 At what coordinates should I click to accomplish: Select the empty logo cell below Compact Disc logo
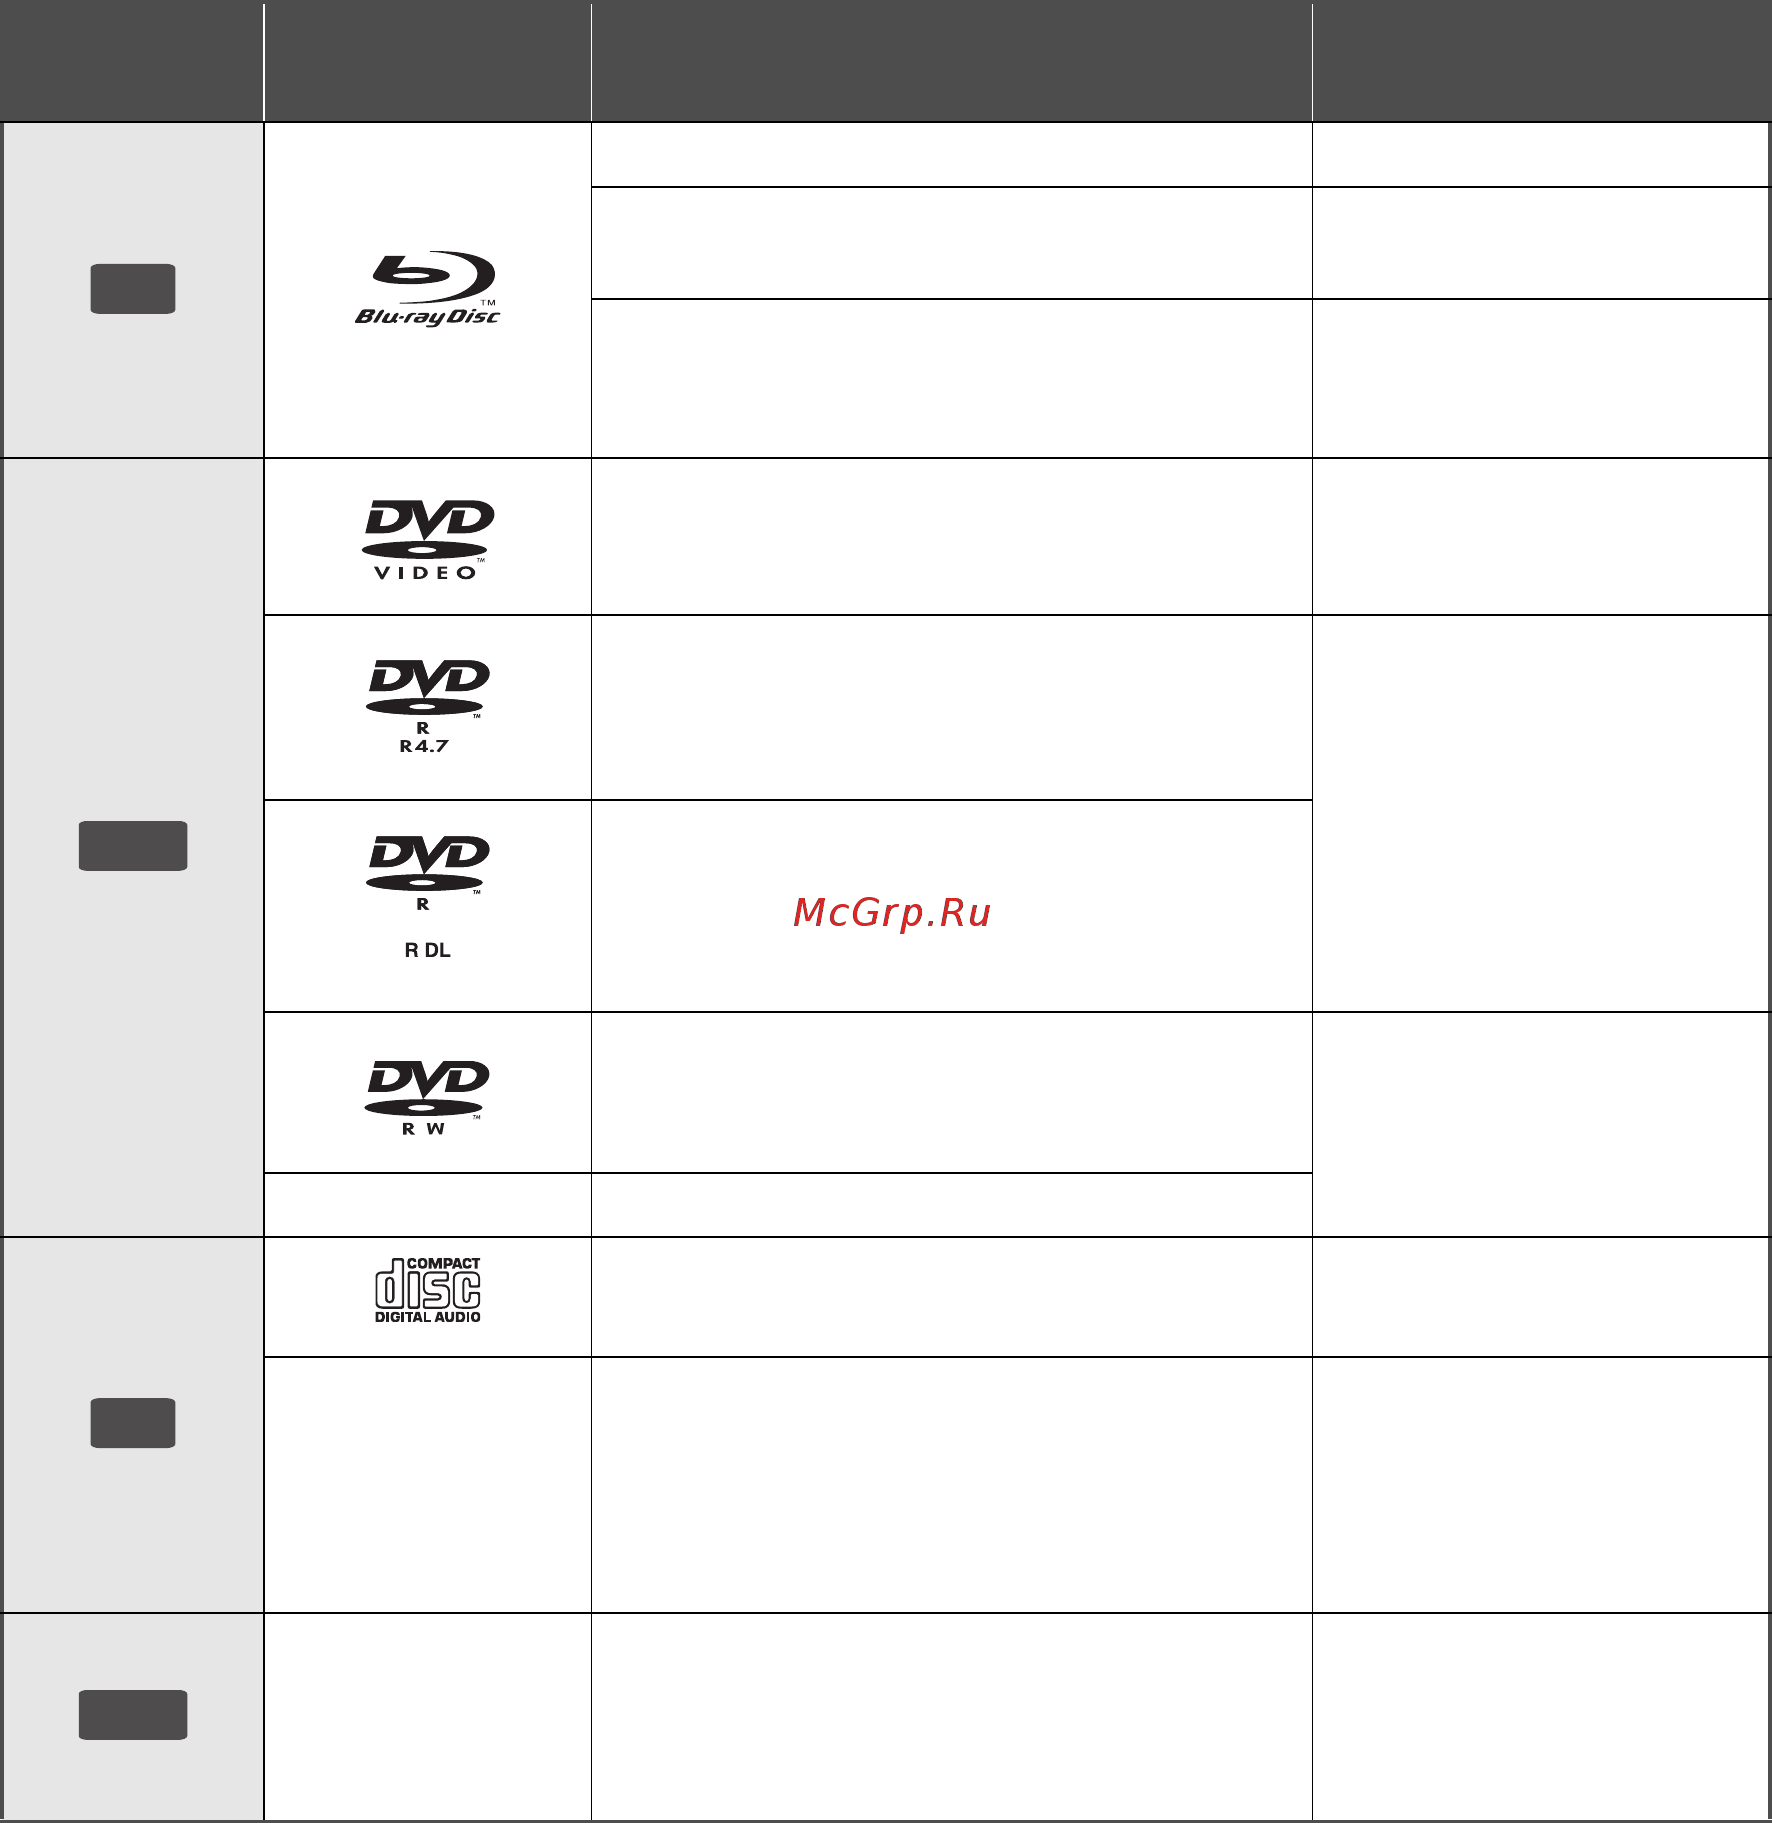pos(427,1484)
